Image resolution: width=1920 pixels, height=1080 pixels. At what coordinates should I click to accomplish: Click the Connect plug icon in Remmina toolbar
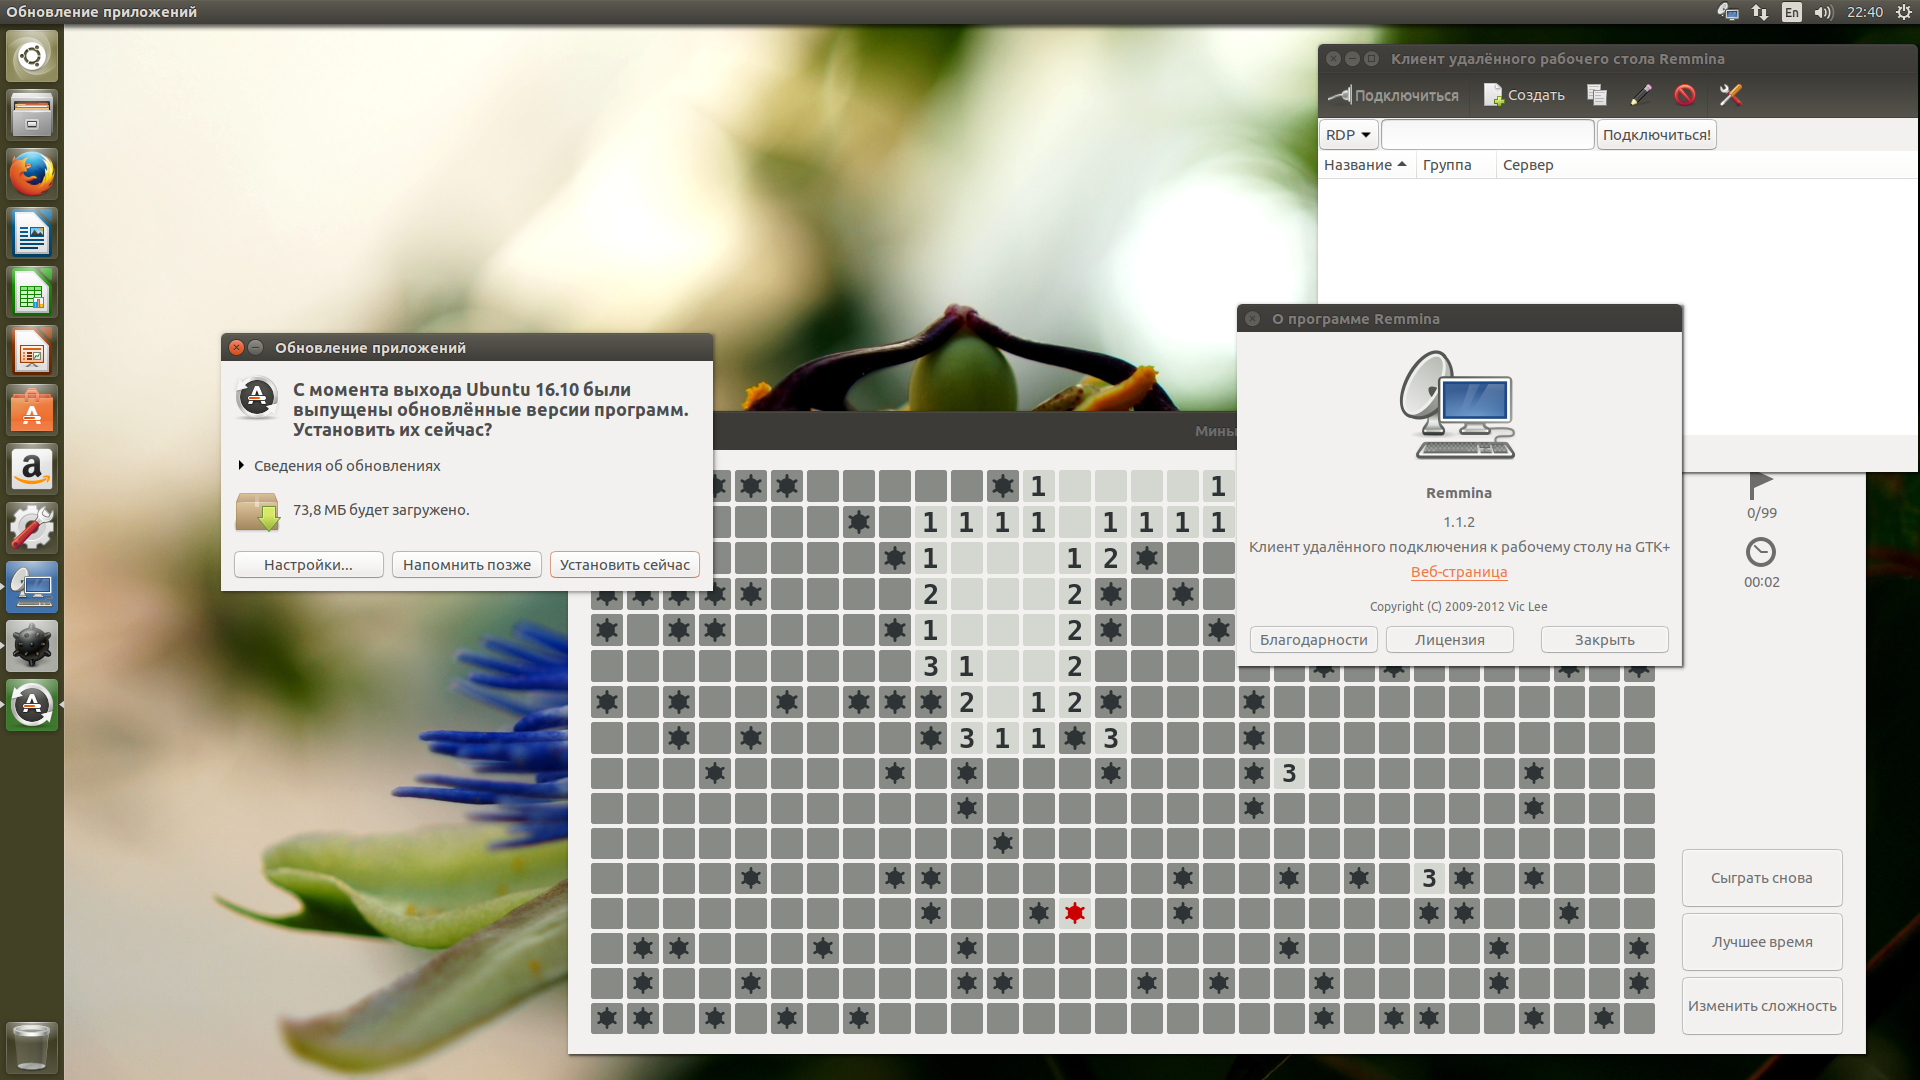(x=1392, y=95)
